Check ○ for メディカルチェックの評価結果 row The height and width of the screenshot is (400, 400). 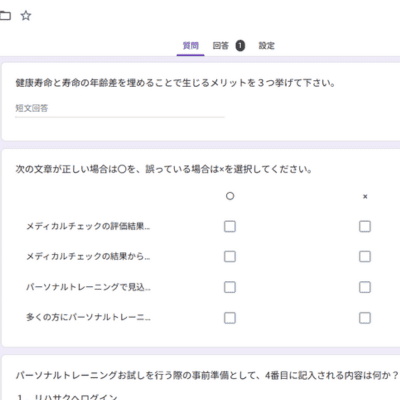(x=230, y=226)
